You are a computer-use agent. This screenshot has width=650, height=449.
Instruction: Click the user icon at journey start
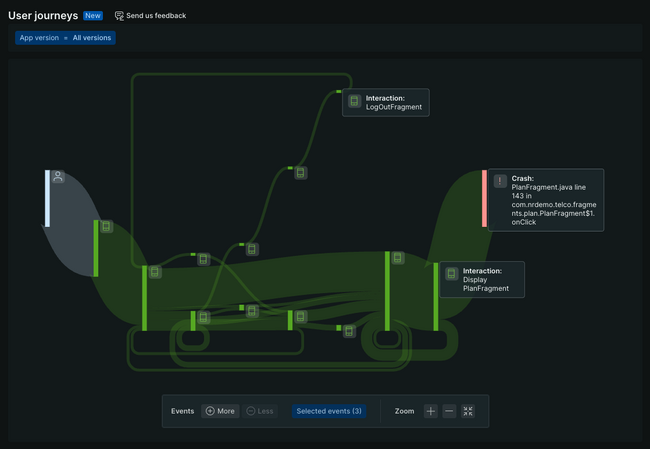[58, 177]
